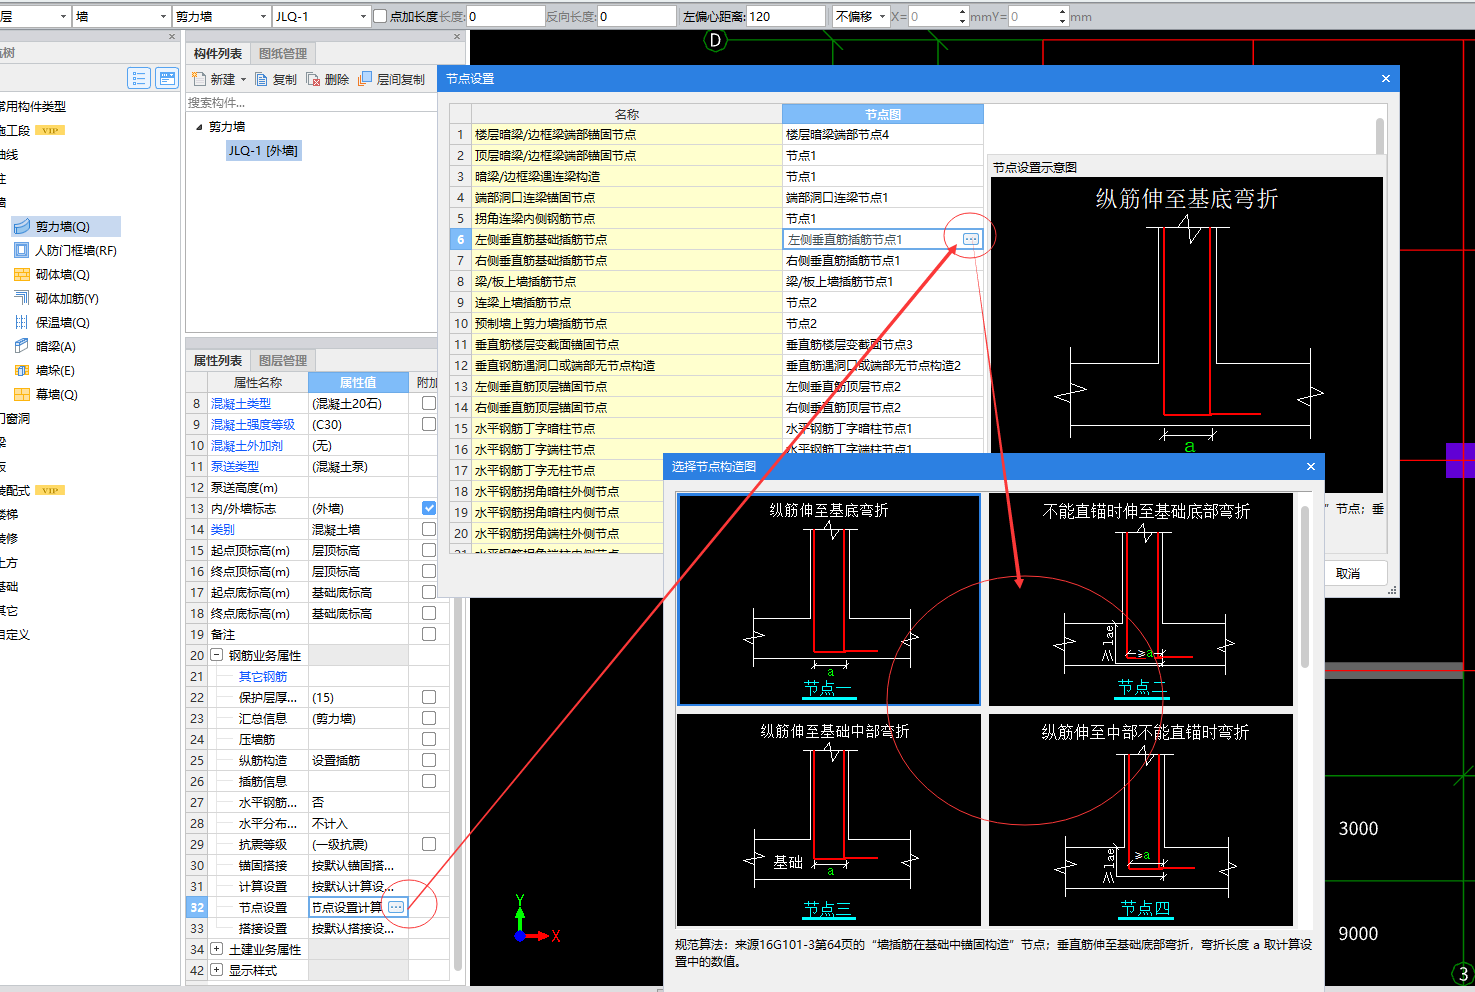1475x992 pixels.
Task: Open 新建 dropdown arrow
Action: [x=243, y=80]
